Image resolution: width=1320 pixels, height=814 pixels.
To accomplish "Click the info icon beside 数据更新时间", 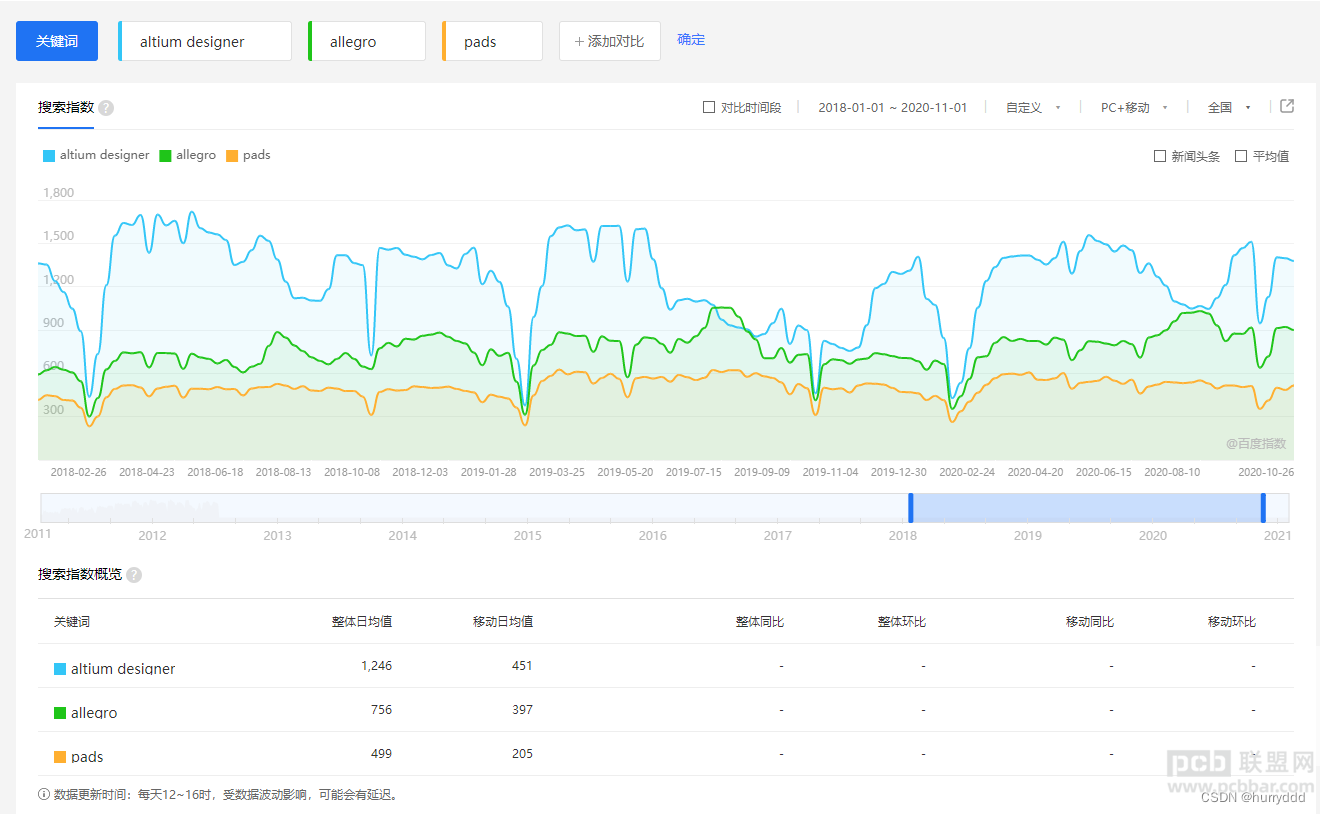I will coord(44,795).
